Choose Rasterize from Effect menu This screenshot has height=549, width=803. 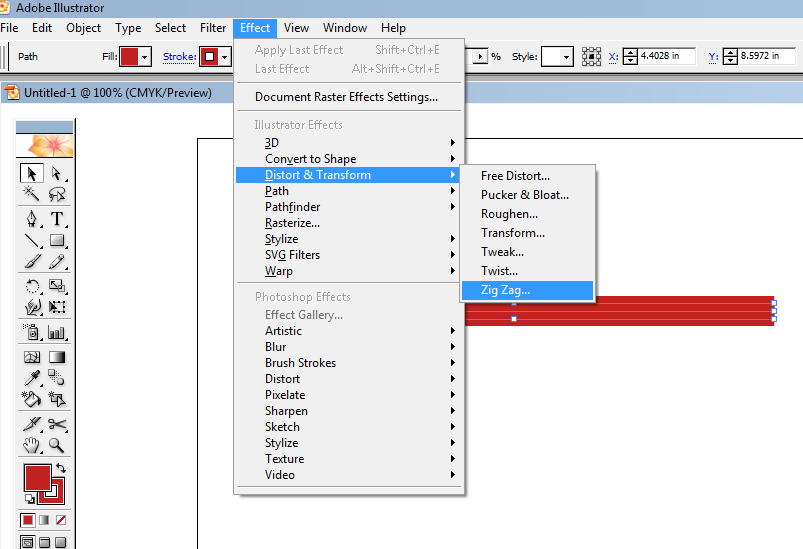point(348,223)
